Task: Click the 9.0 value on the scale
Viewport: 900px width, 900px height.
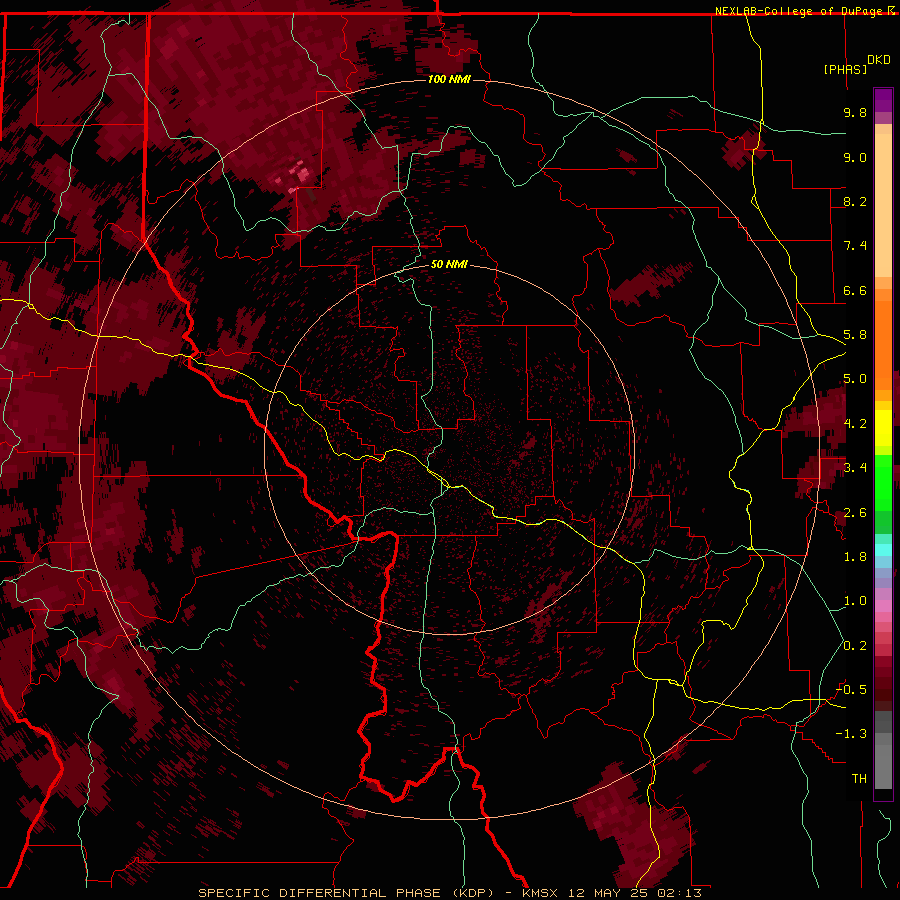Action: click(855, 157)
